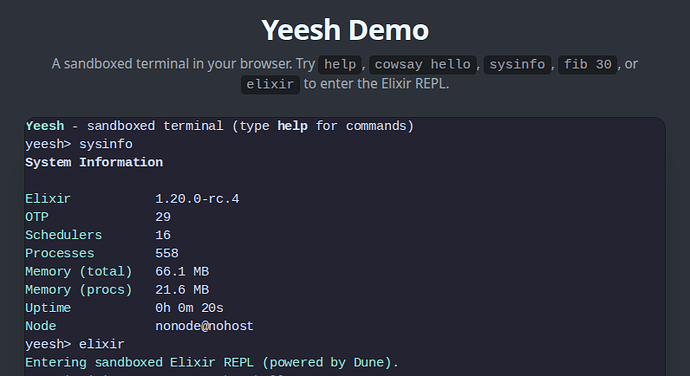This screenshot has width=690, height=376.
Task: Click the 'Memory (procs)' label
Action: 79,290
